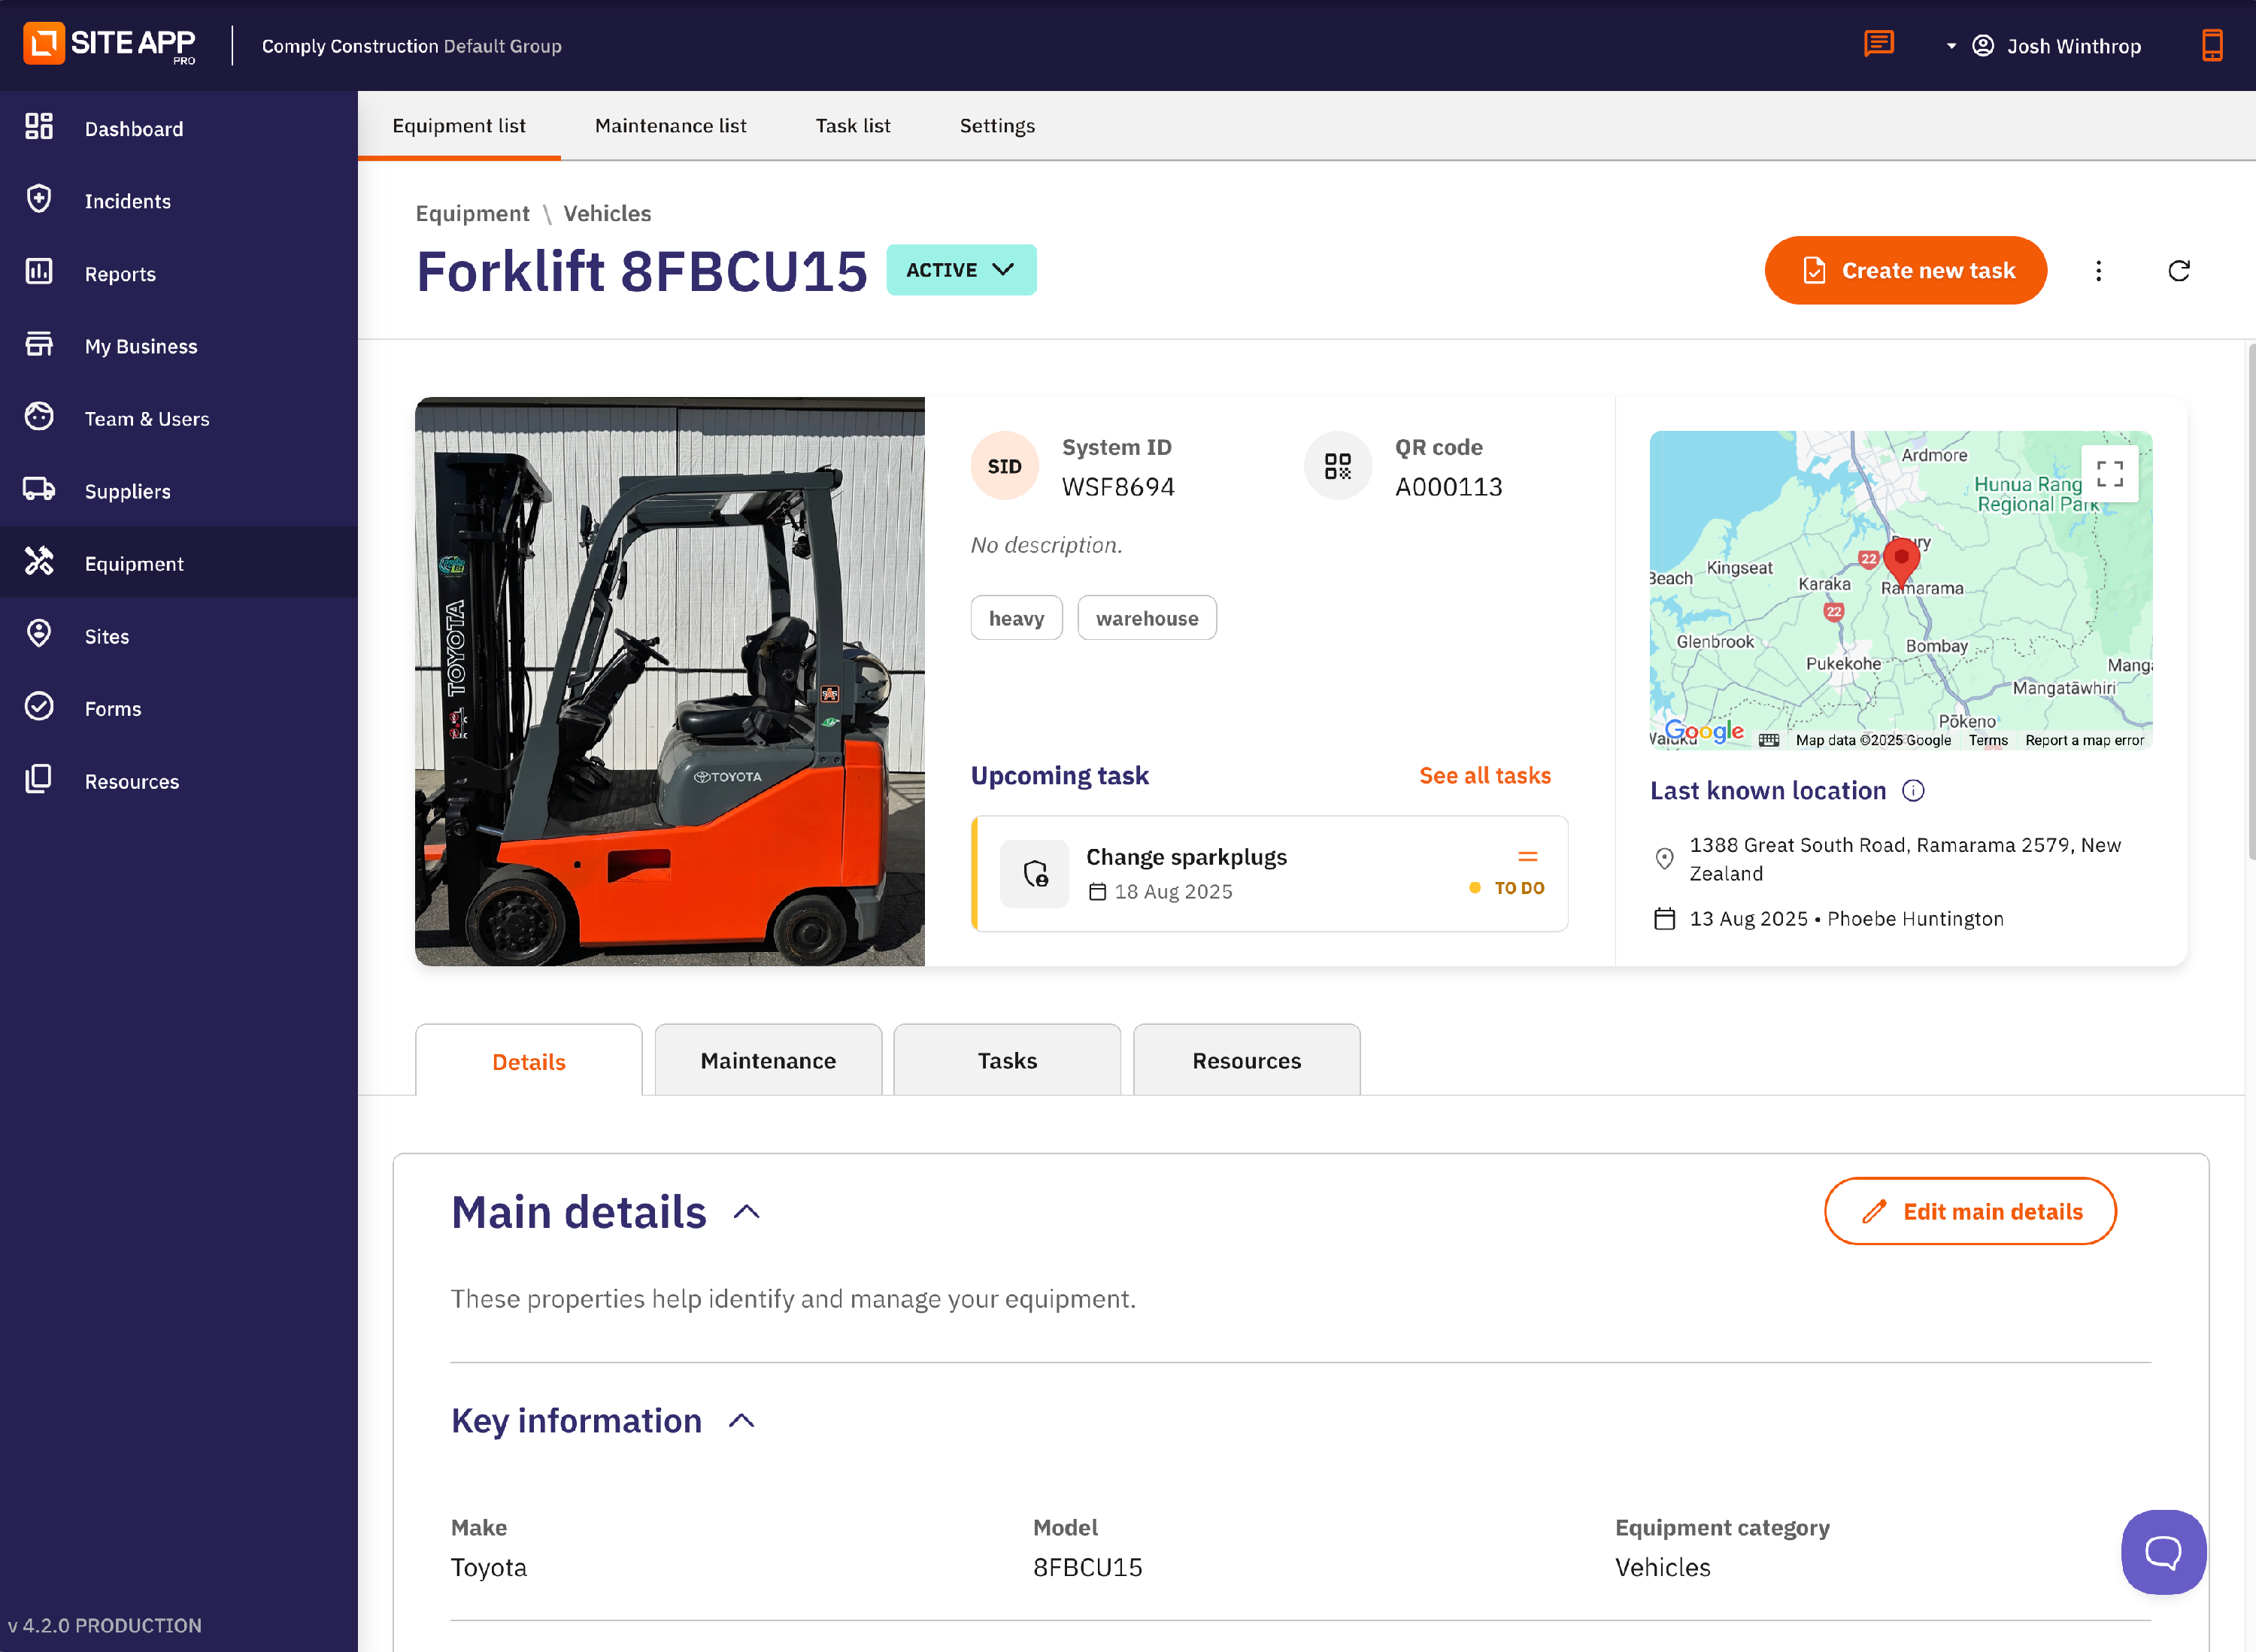Click the medium priority icon on task
The image size is (2256, 1652).
(1527, 856)
